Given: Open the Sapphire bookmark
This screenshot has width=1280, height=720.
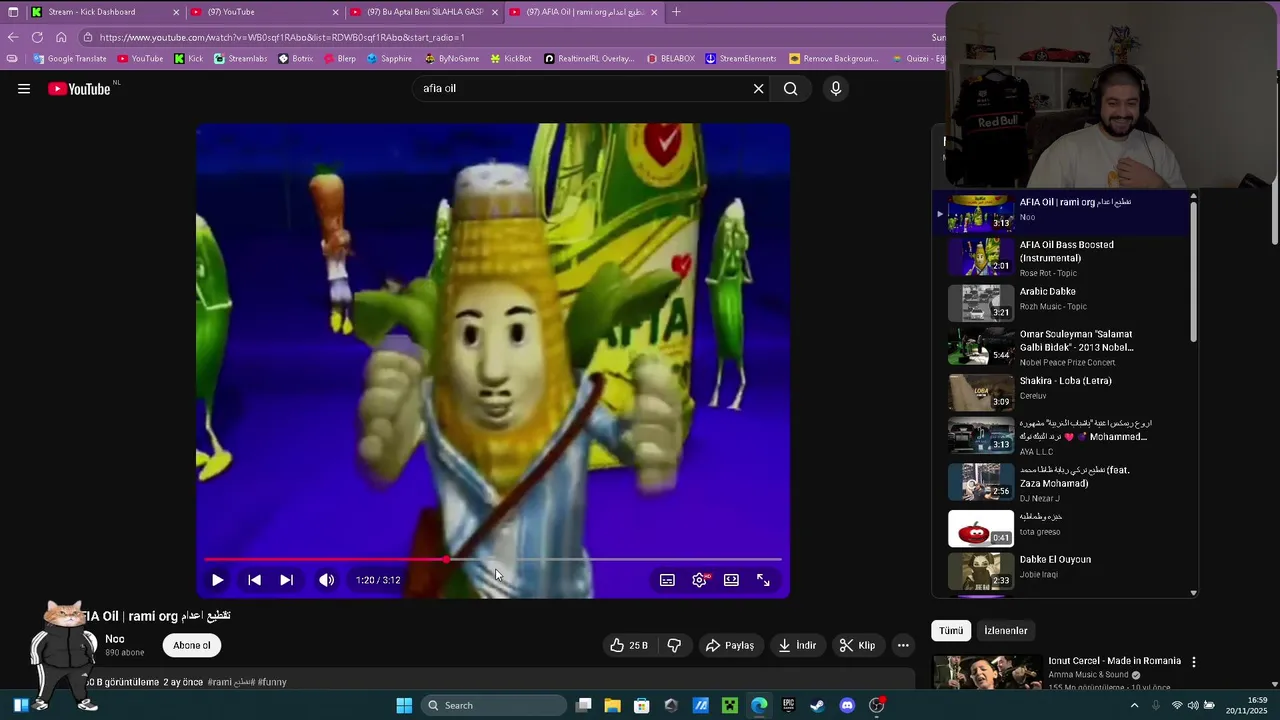Looking at the screenshot, I should (x=389, y=59).
